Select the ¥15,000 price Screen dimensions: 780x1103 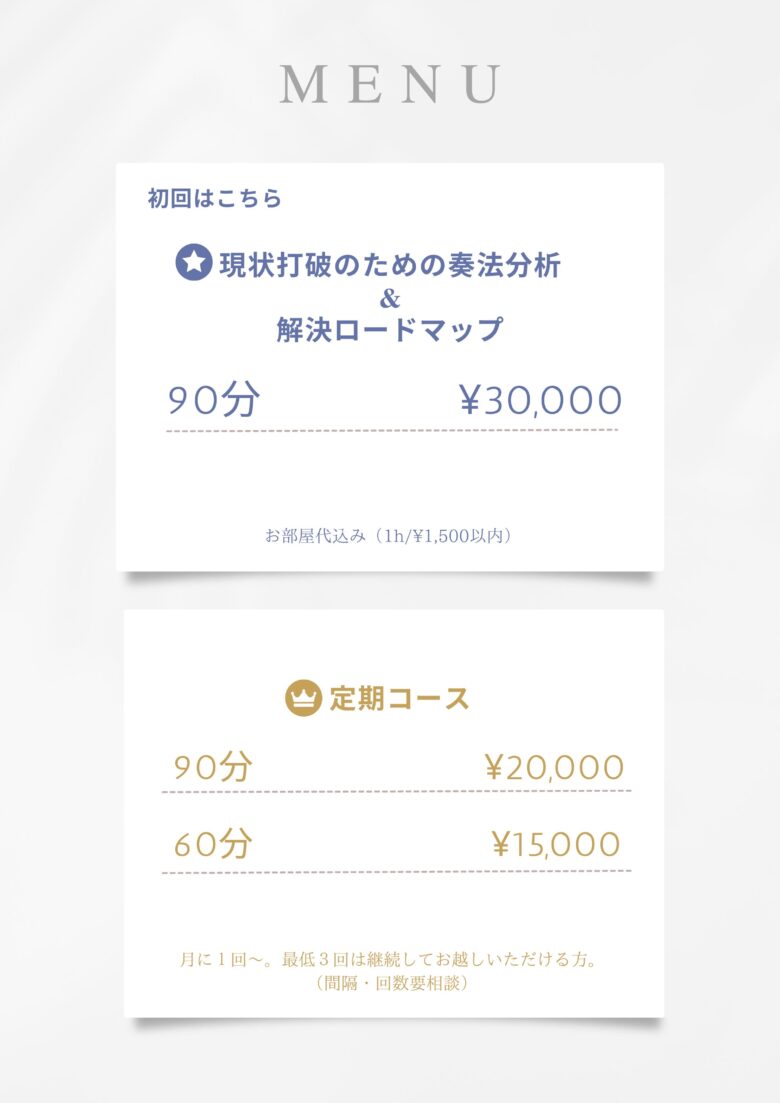pos(556,844)
